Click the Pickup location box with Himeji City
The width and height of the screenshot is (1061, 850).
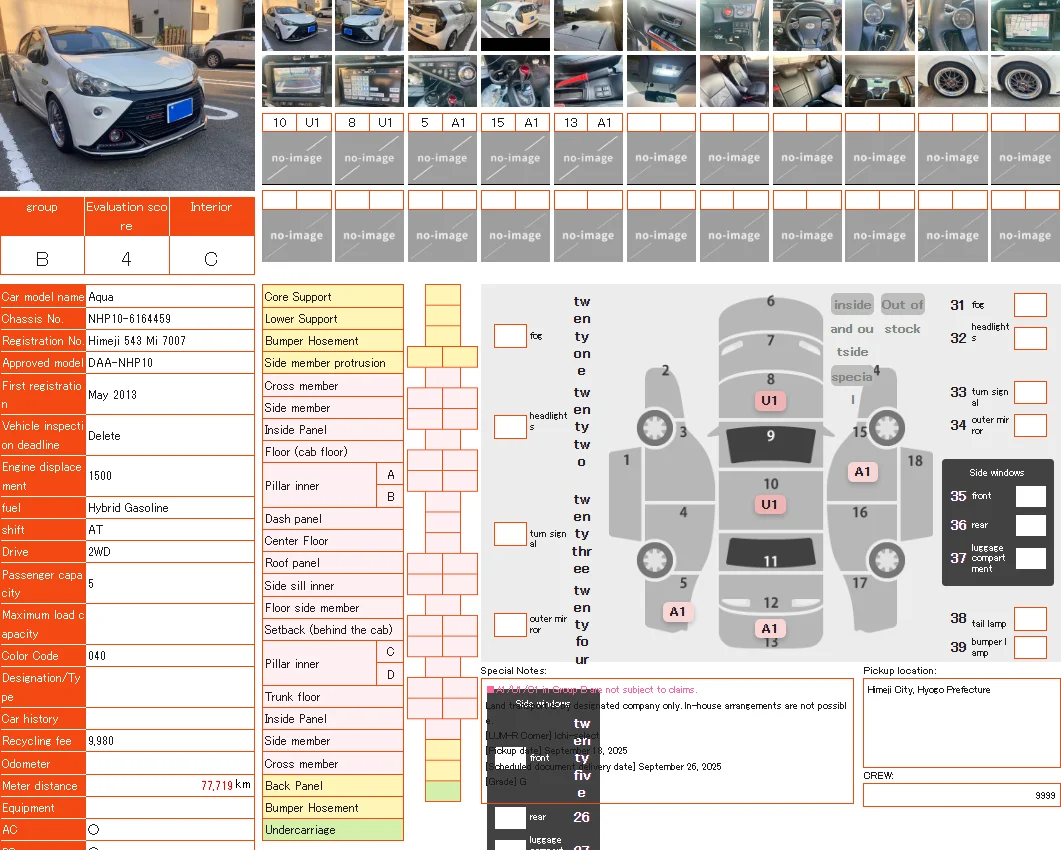[x=962, y=723]
